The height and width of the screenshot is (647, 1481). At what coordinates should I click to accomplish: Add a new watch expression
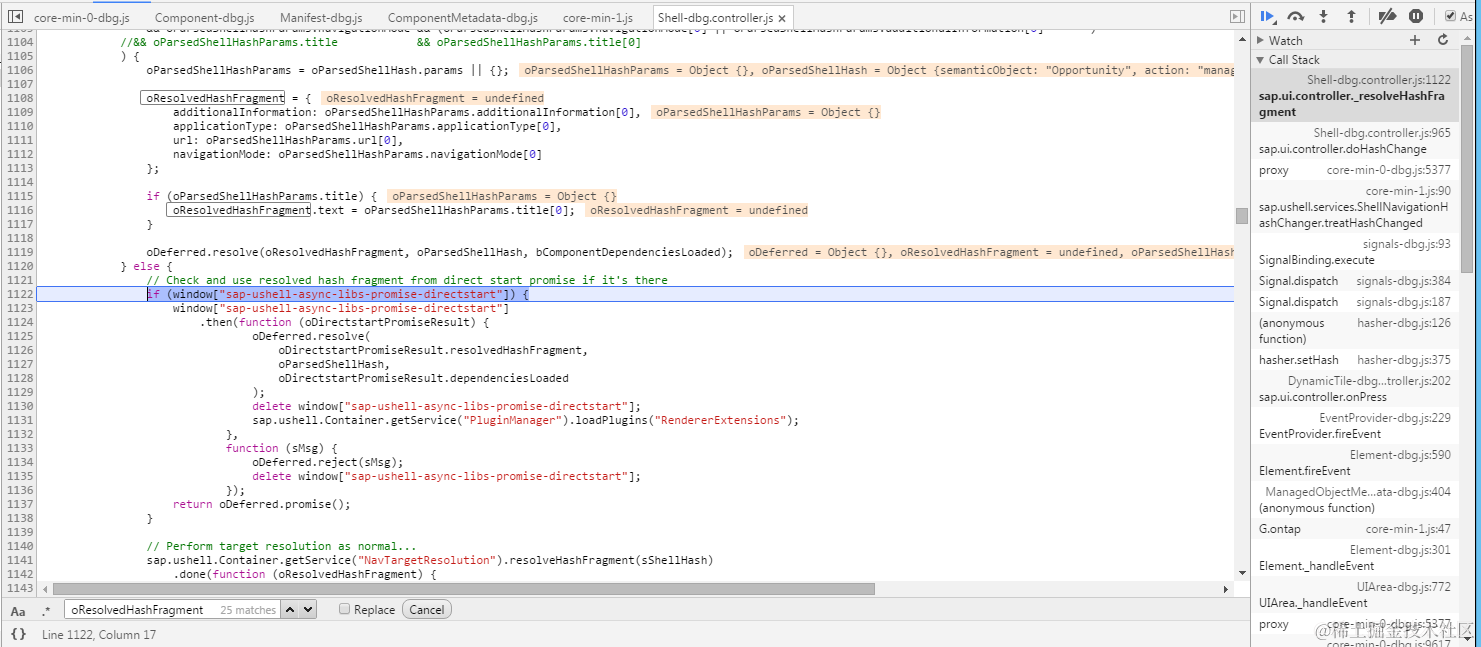pyautogui.click(x=1415, y=40)
